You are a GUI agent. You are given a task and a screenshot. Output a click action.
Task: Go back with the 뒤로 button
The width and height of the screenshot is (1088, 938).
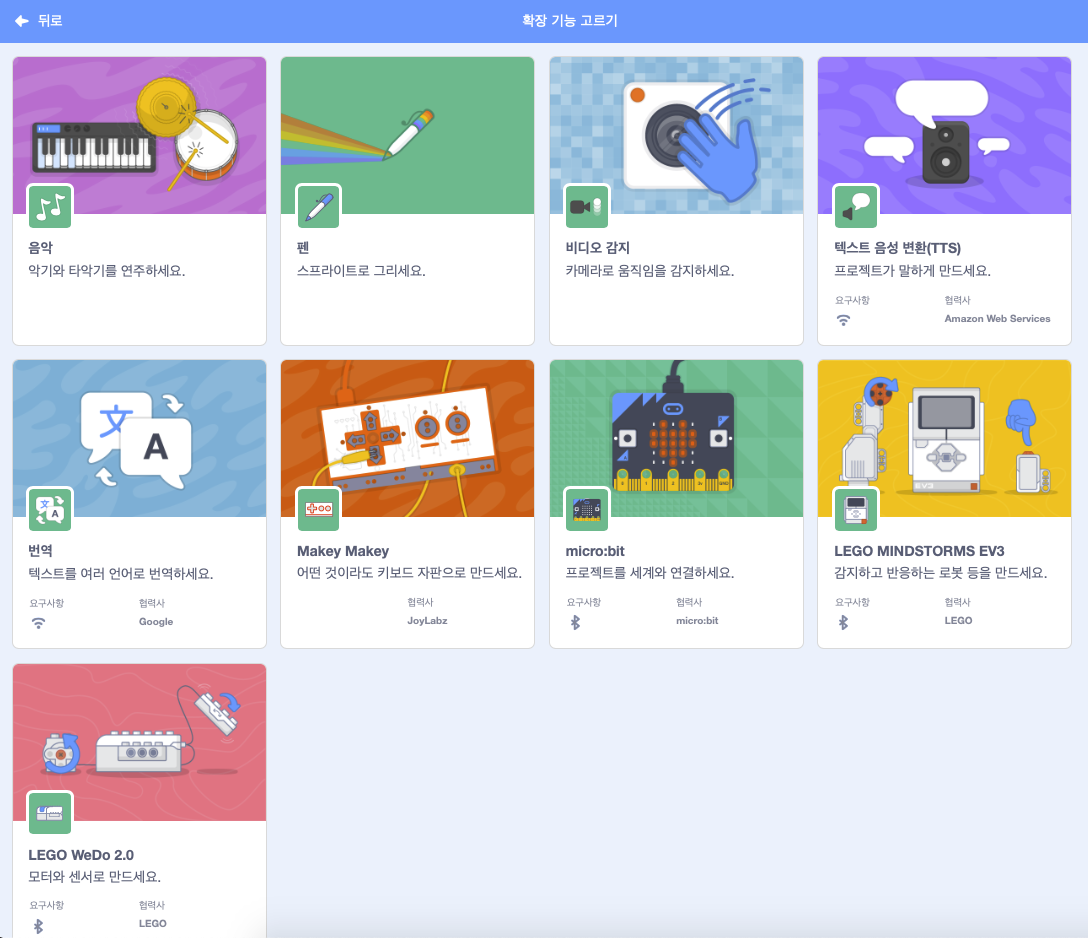coord(38,21)
